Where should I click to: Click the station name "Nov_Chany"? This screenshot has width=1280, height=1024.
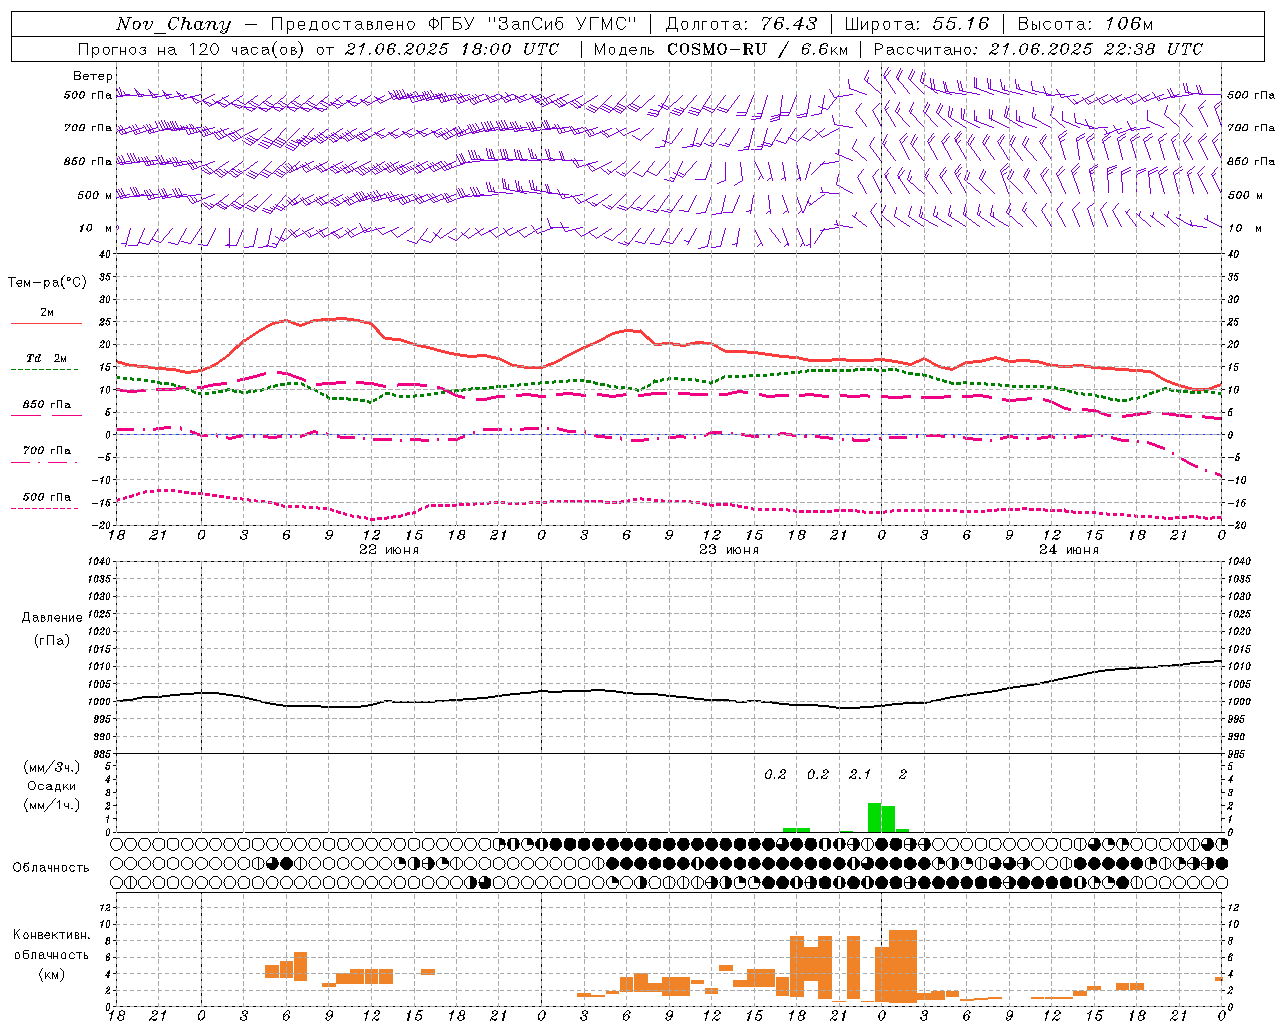coord(173,24)
